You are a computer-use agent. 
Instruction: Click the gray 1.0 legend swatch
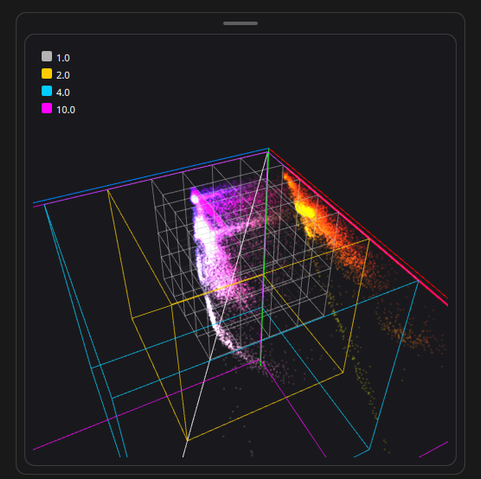[x=47, y=56]
